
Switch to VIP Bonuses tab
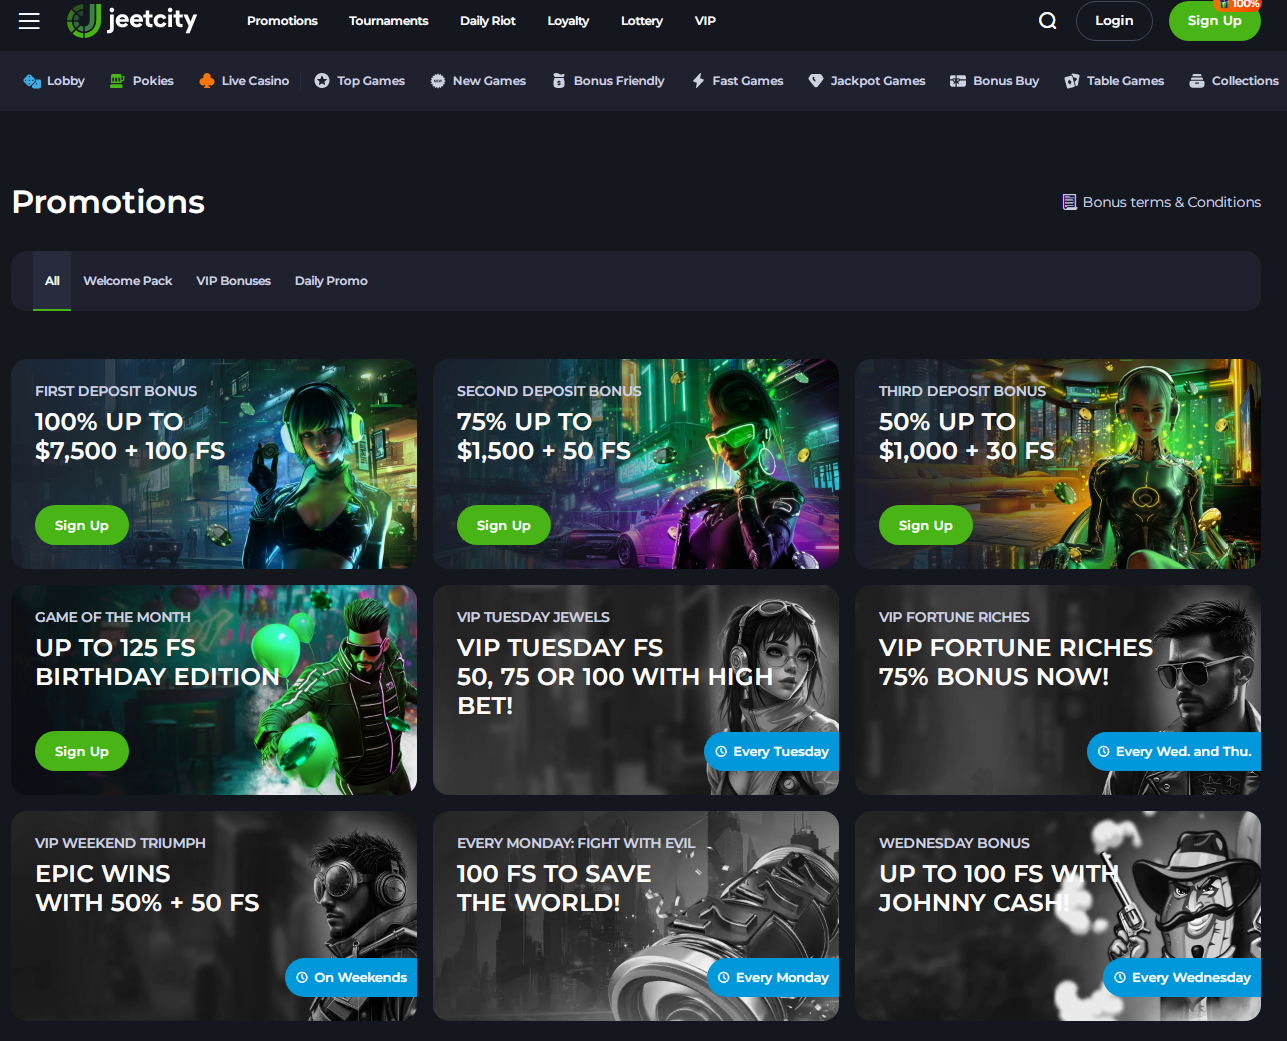click(x=234, y=281)
